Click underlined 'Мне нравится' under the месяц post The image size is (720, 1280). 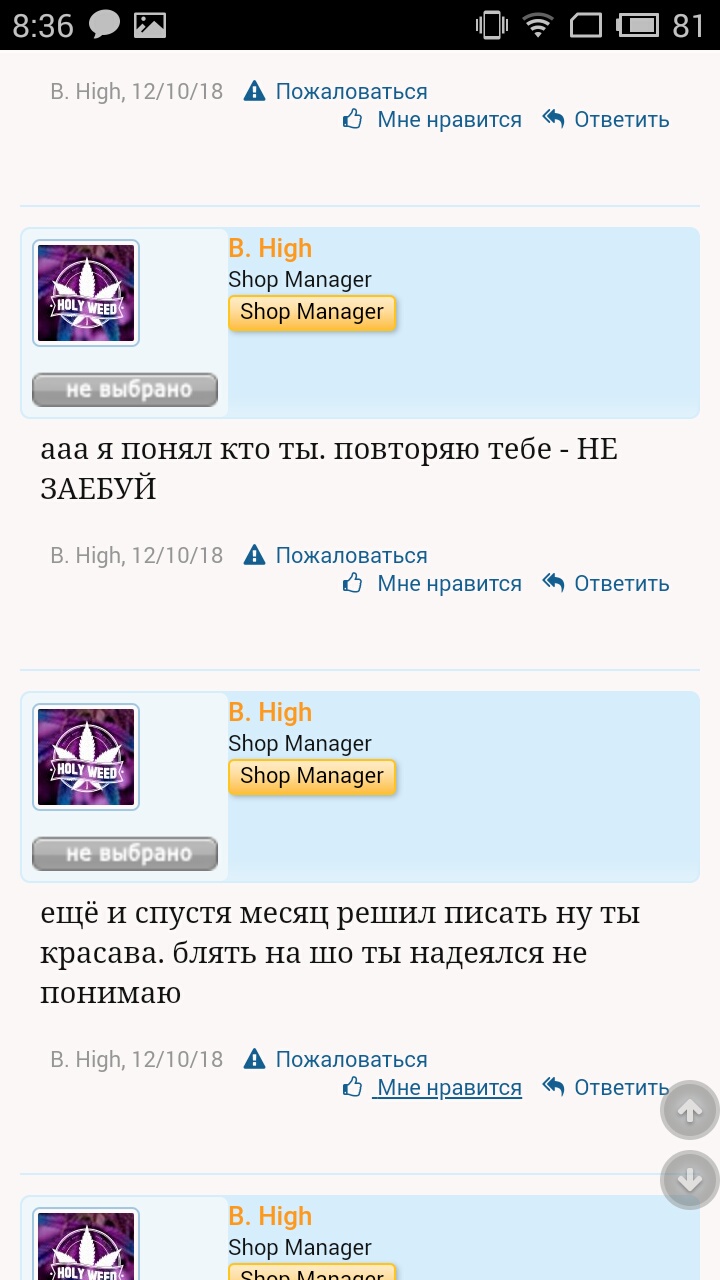449,1087
